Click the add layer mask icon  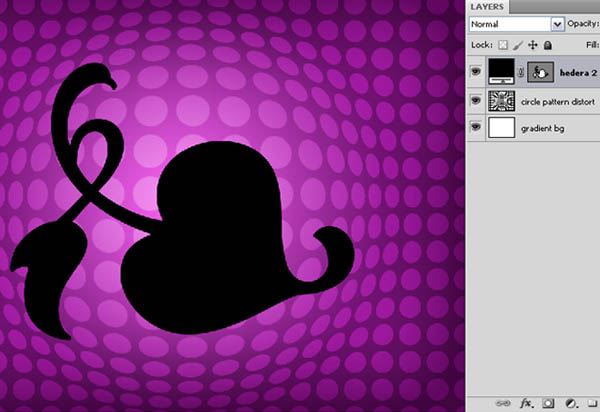pos(547,403)
